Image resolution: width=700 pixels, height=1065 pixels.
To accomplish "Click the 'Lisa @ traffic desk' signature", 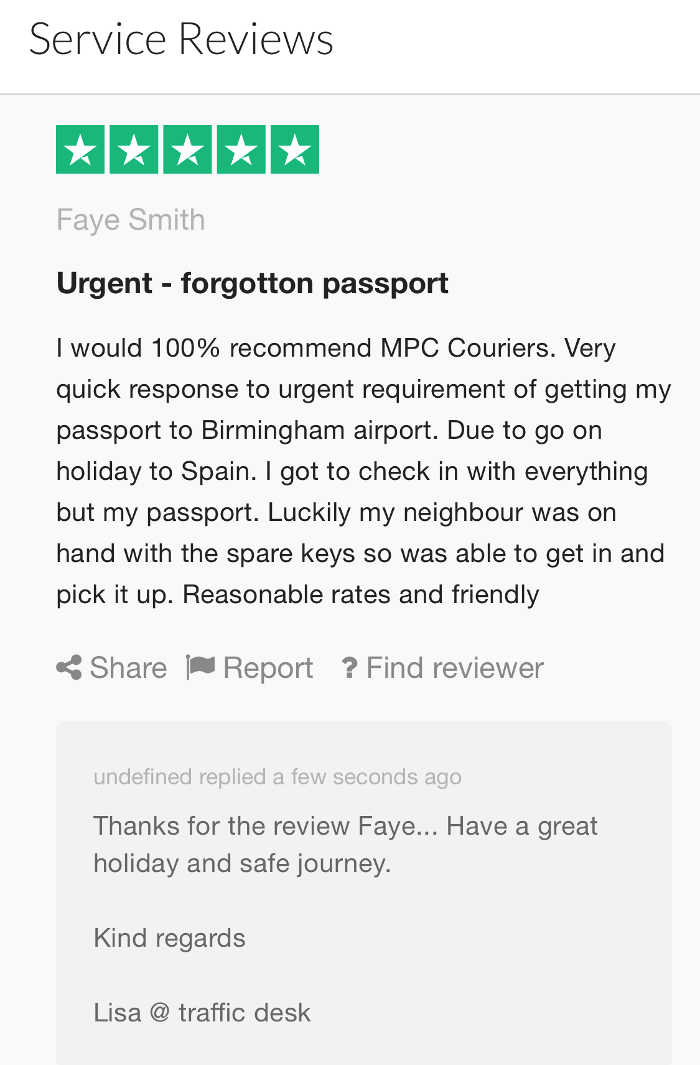I will tap(202, 1012).
